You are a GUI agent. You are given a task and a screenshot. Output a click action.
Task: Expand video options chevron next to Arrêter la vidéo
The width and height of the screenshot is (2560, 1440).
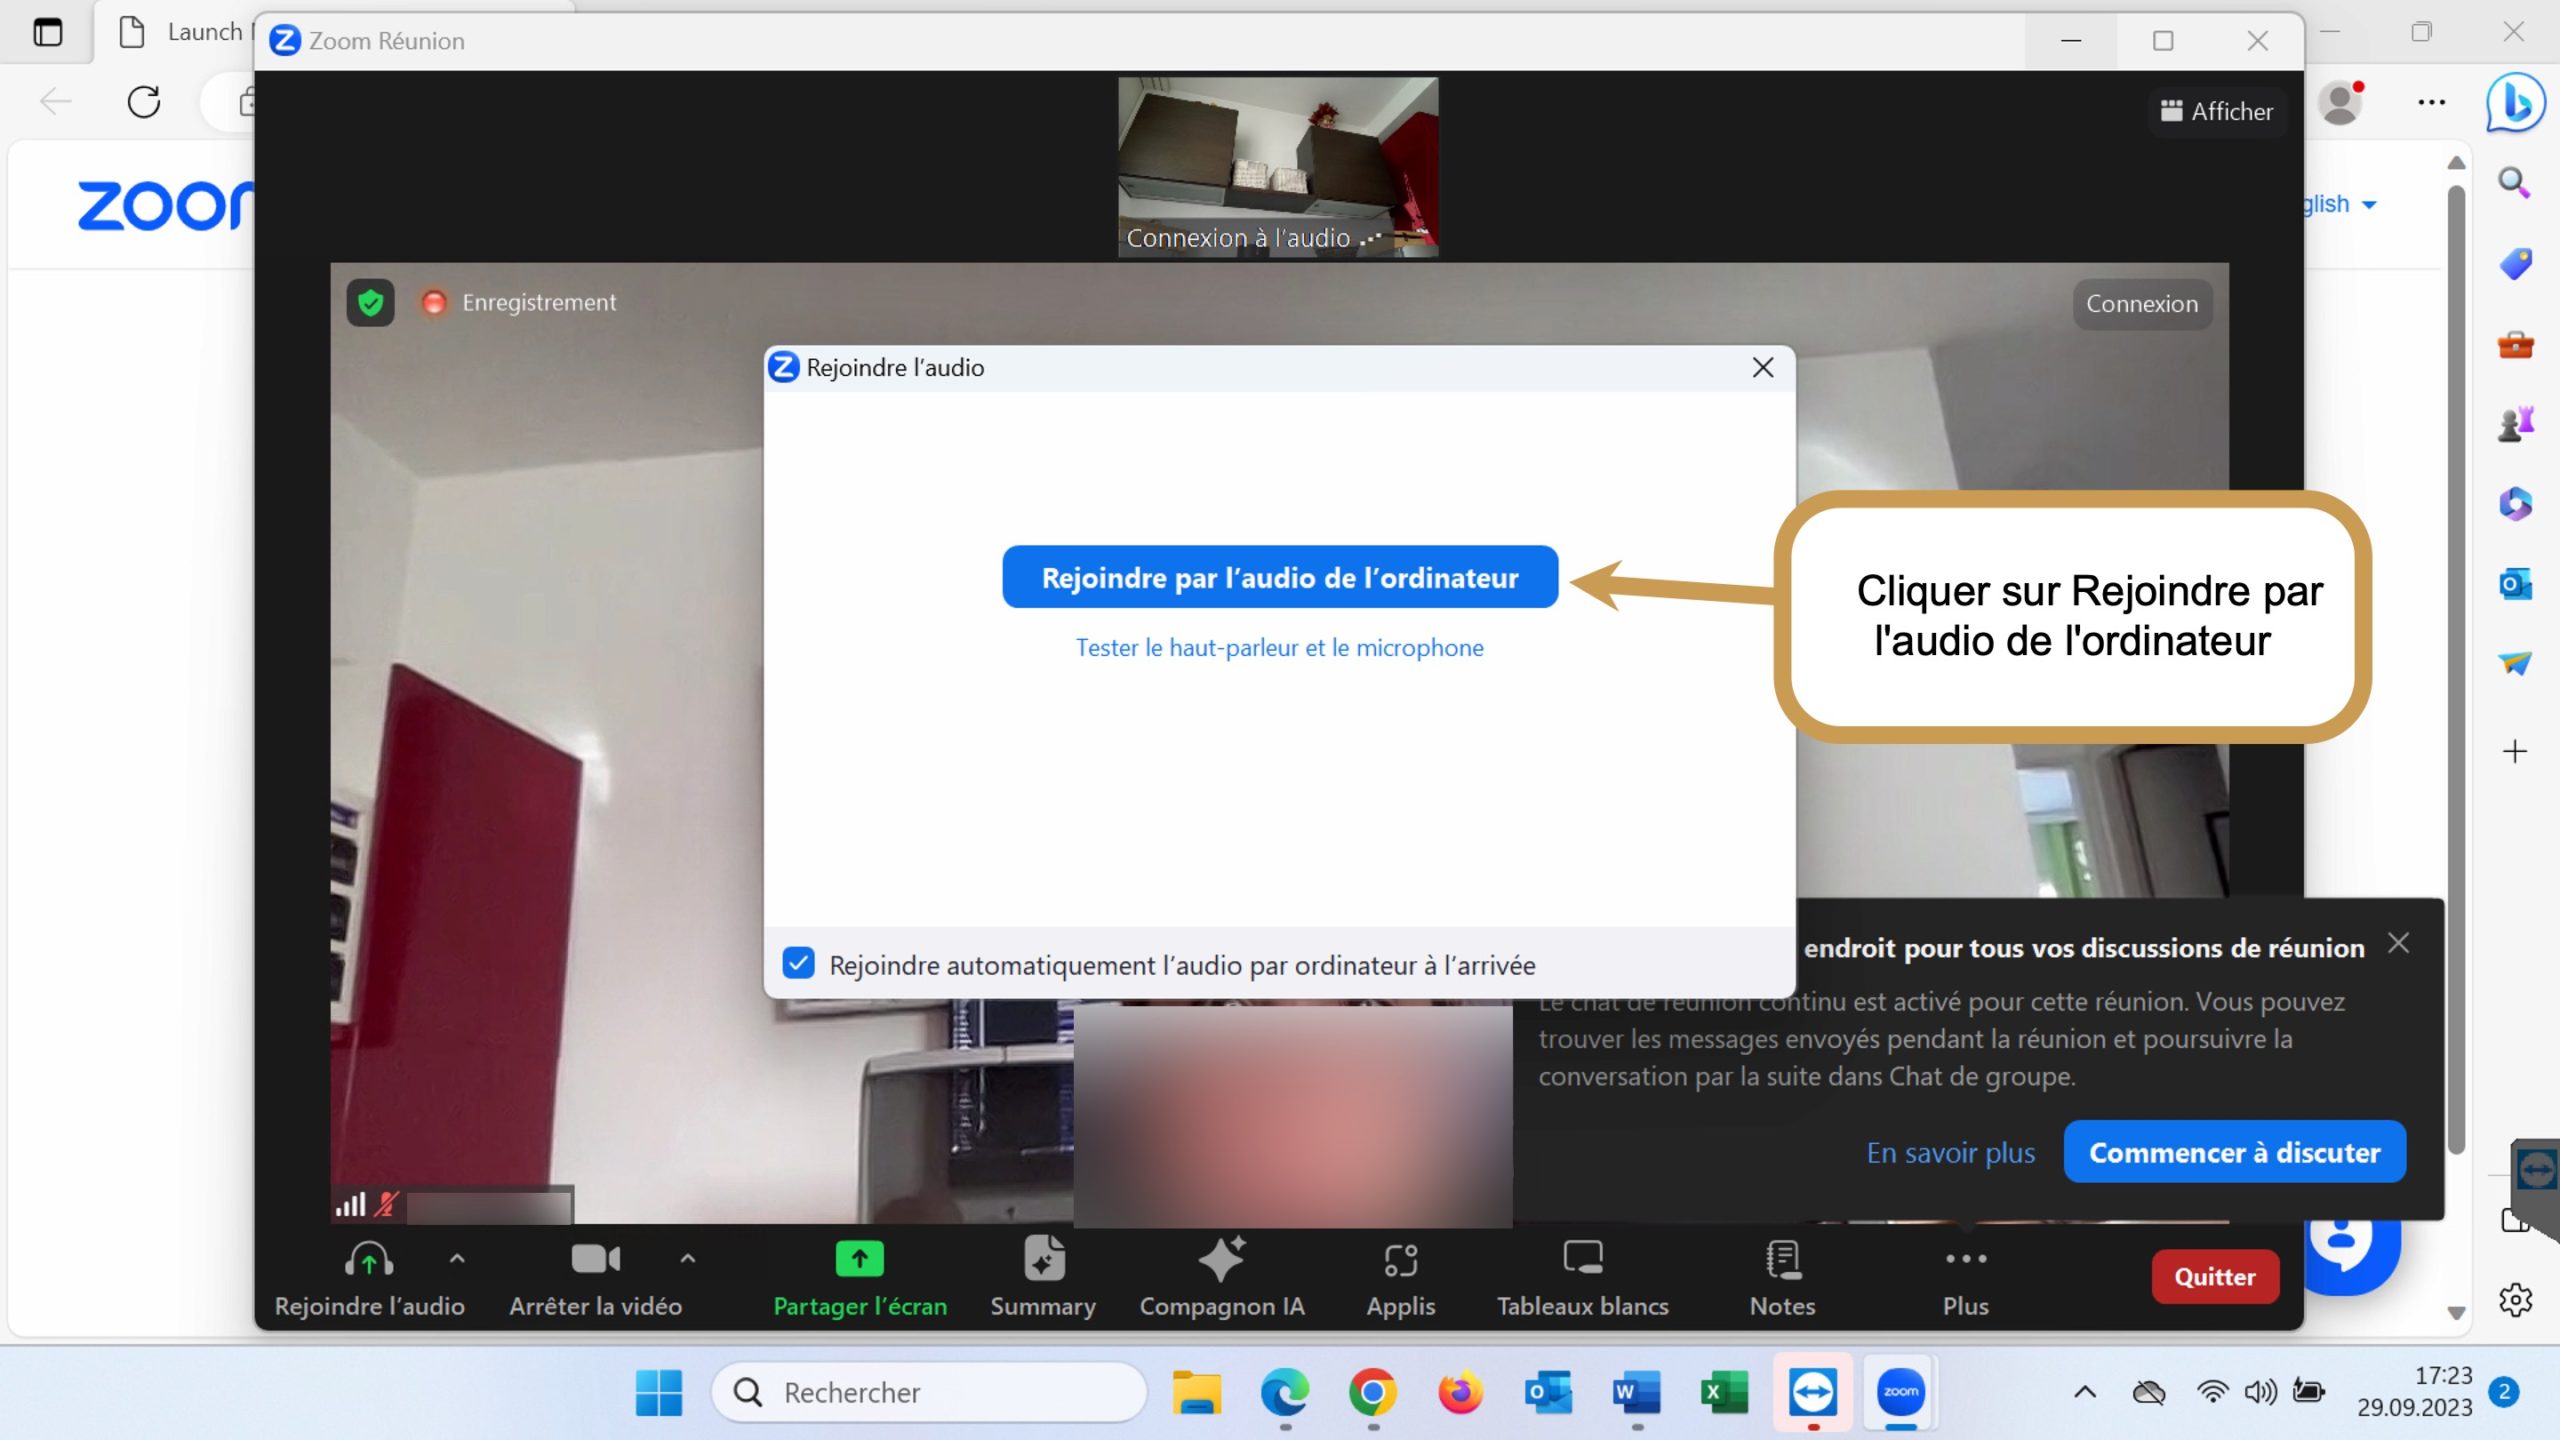click(687, 1259)
